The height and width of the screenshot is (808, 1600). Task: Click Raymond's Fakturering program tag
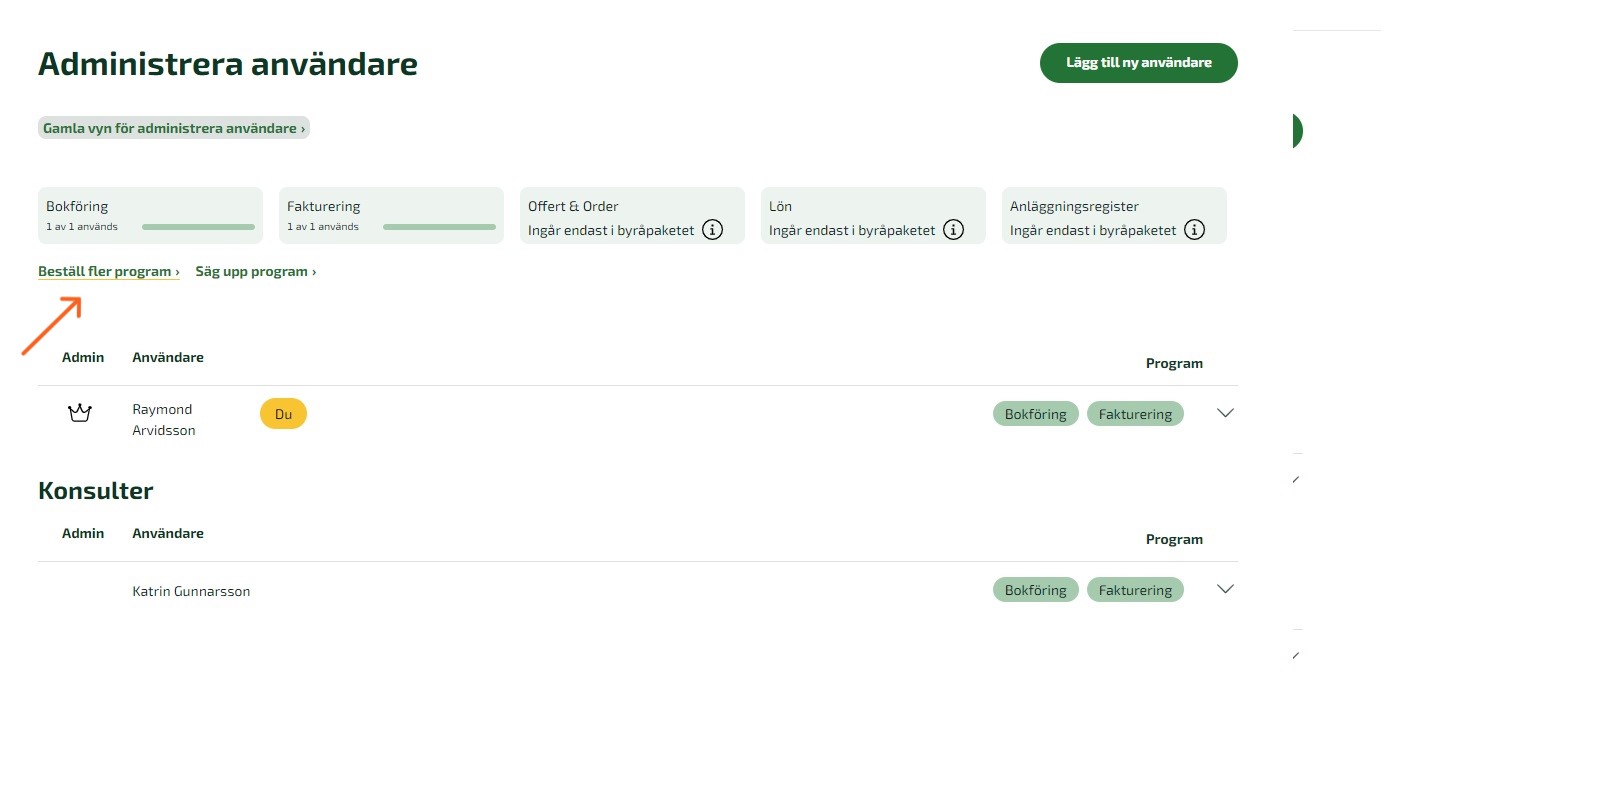(x=1135, y=414)
